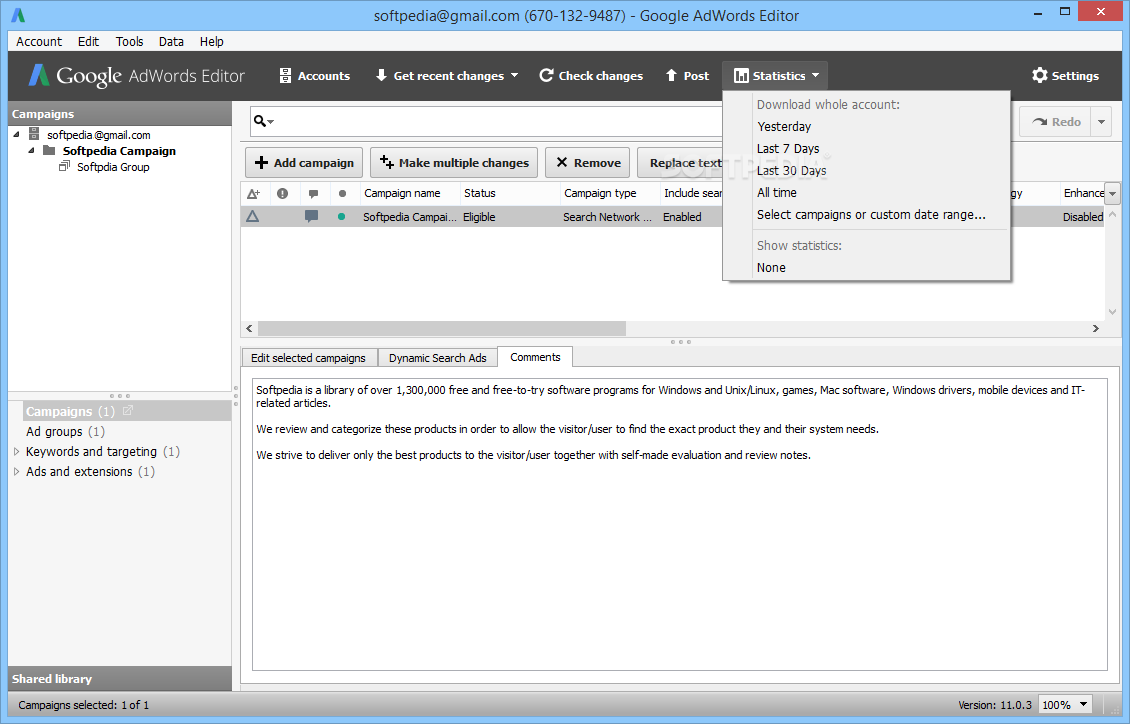This screenshot has height=724, width=1130.
Task: Click the Post upload button
Action: click(x=688, y=76)
